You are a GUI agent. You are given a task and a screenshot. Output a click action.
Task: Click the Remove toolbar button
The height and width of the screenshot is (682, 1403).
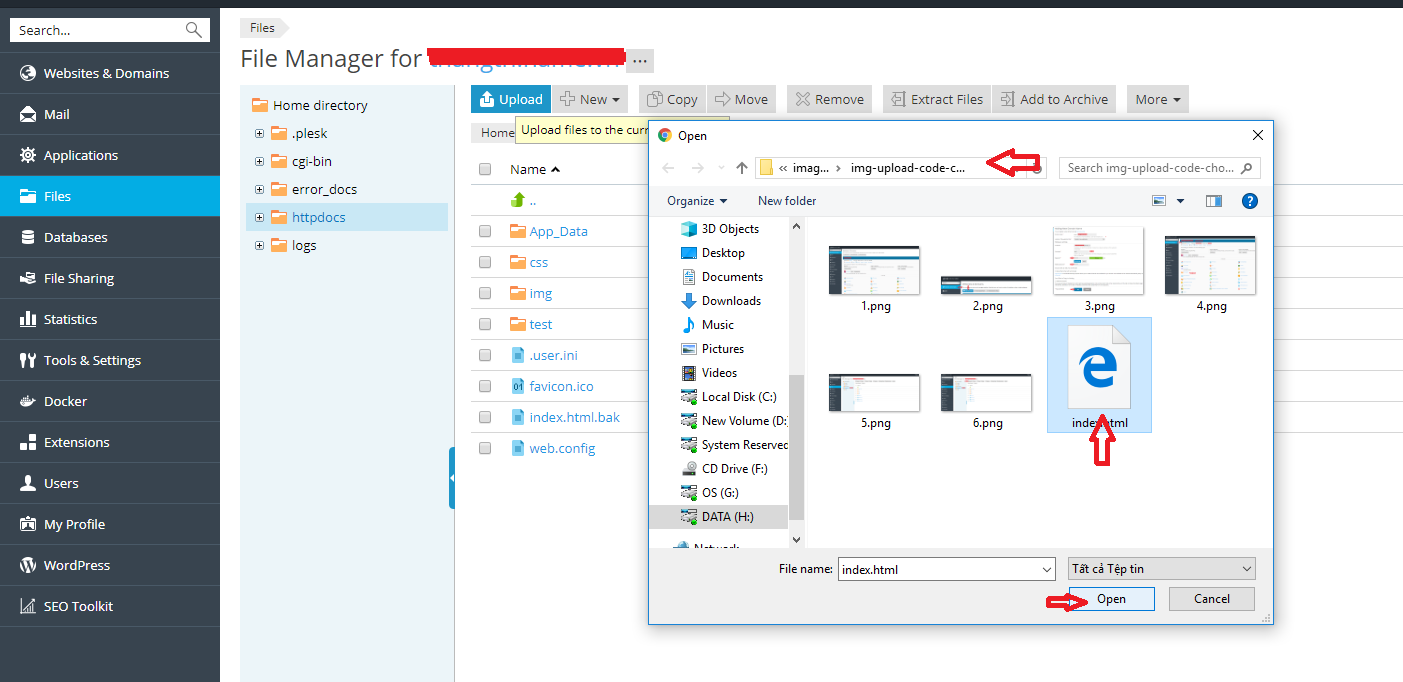click(829, 99)
